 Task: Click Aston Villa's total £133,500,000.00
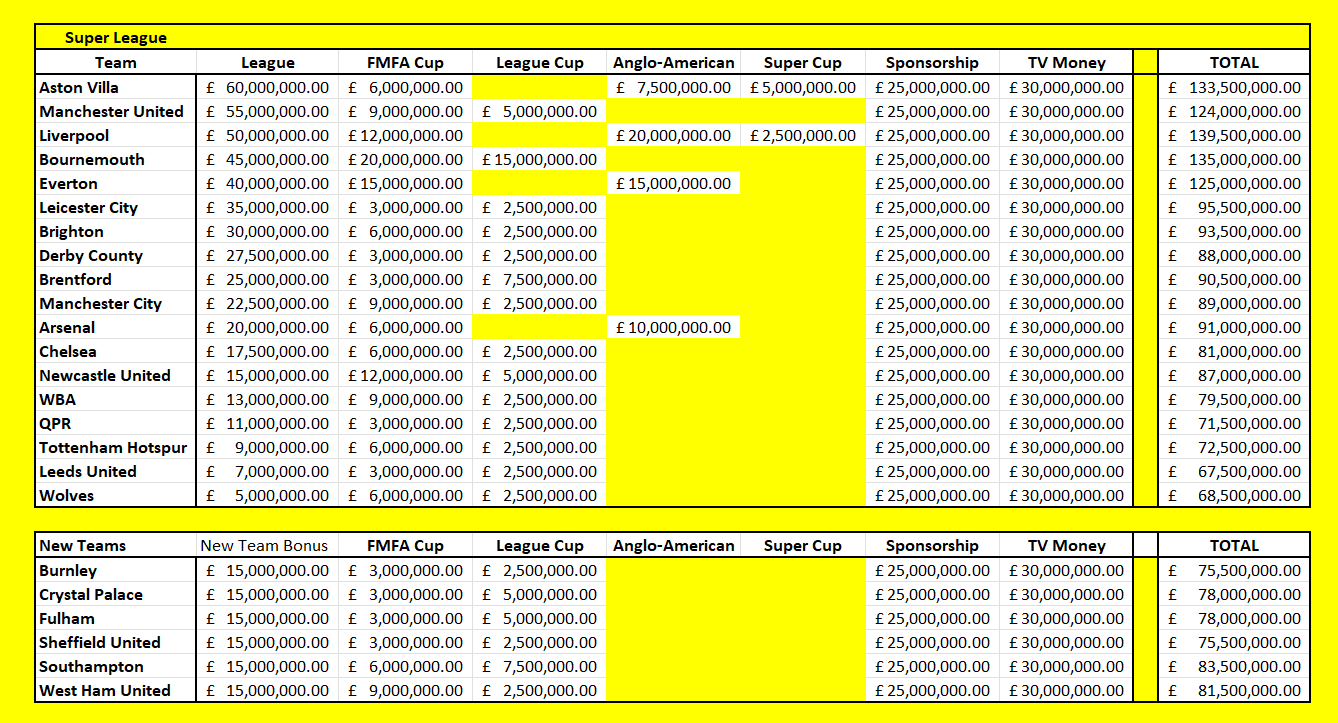coord(1234,87)
